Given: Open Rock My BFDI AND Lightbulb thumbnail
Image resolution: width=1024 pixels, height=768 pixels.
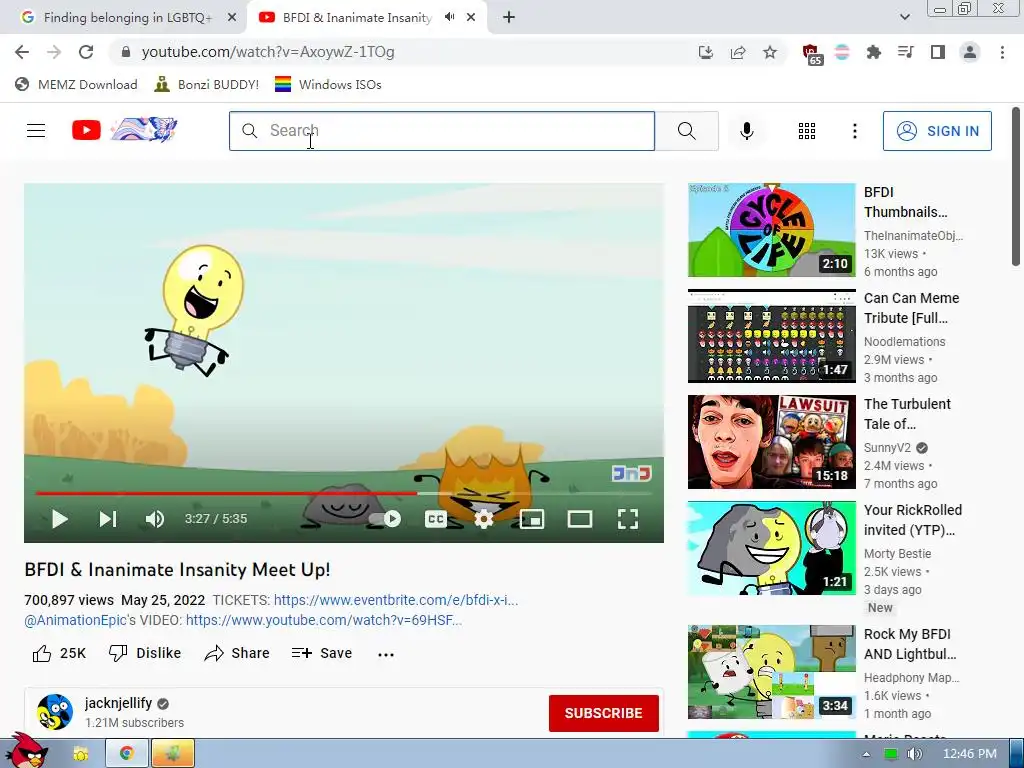Looking at the screenshot, I should click(771, 672).
